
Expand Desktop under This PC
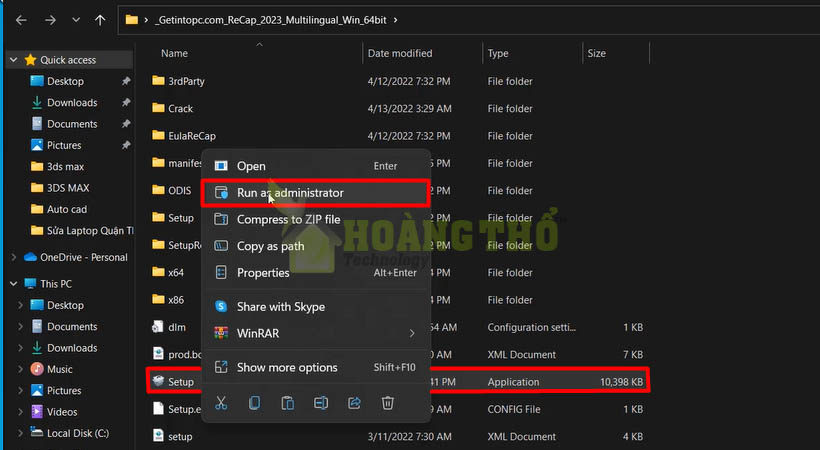[x=20, y=305]
